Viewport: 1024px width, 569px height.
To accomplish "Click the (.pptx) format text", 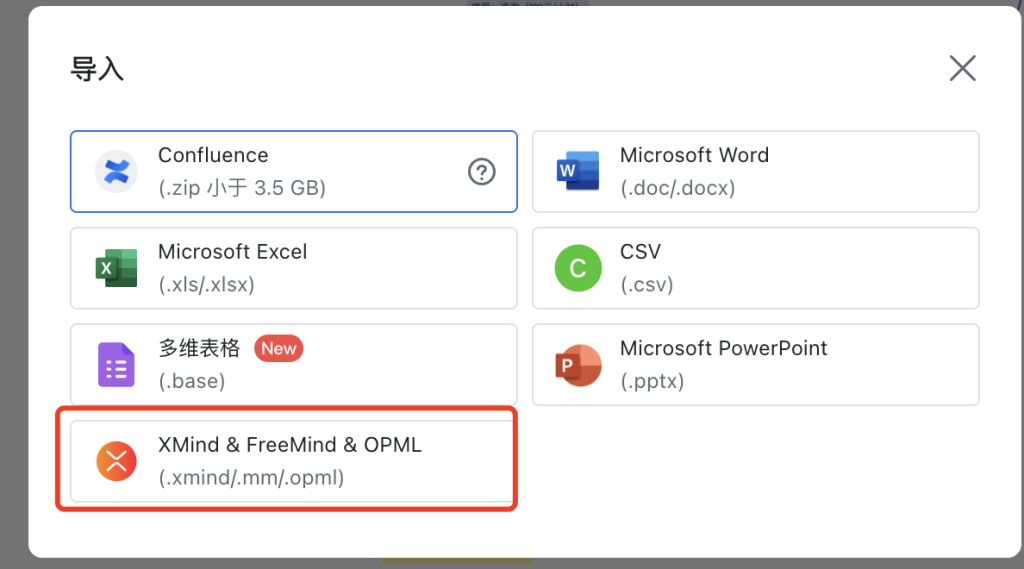I will [x=652, y=381].
